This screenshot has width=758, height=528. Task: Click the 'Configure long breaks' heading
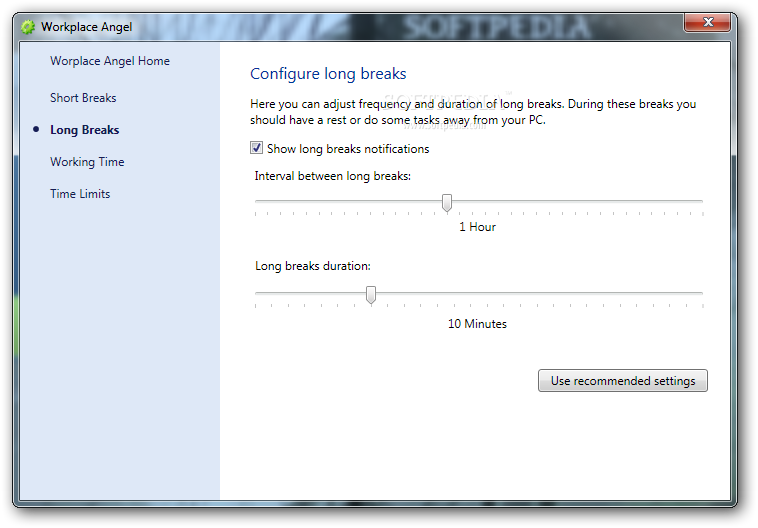point(328,74)
